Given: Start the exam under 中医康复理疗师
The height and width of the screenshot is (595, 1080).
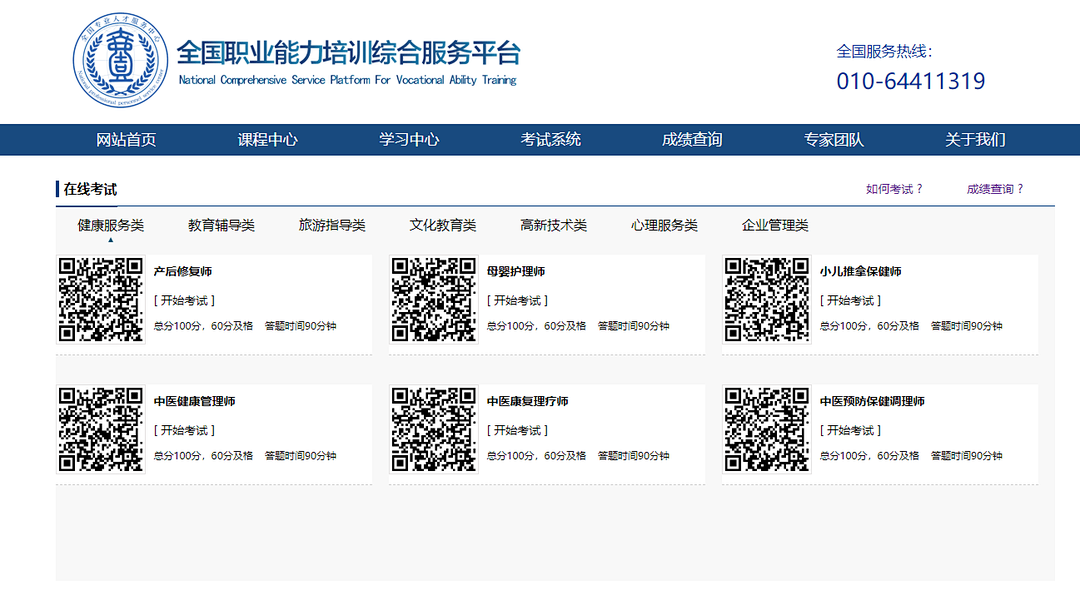Looking at the screenshot, I should (517, 430).
